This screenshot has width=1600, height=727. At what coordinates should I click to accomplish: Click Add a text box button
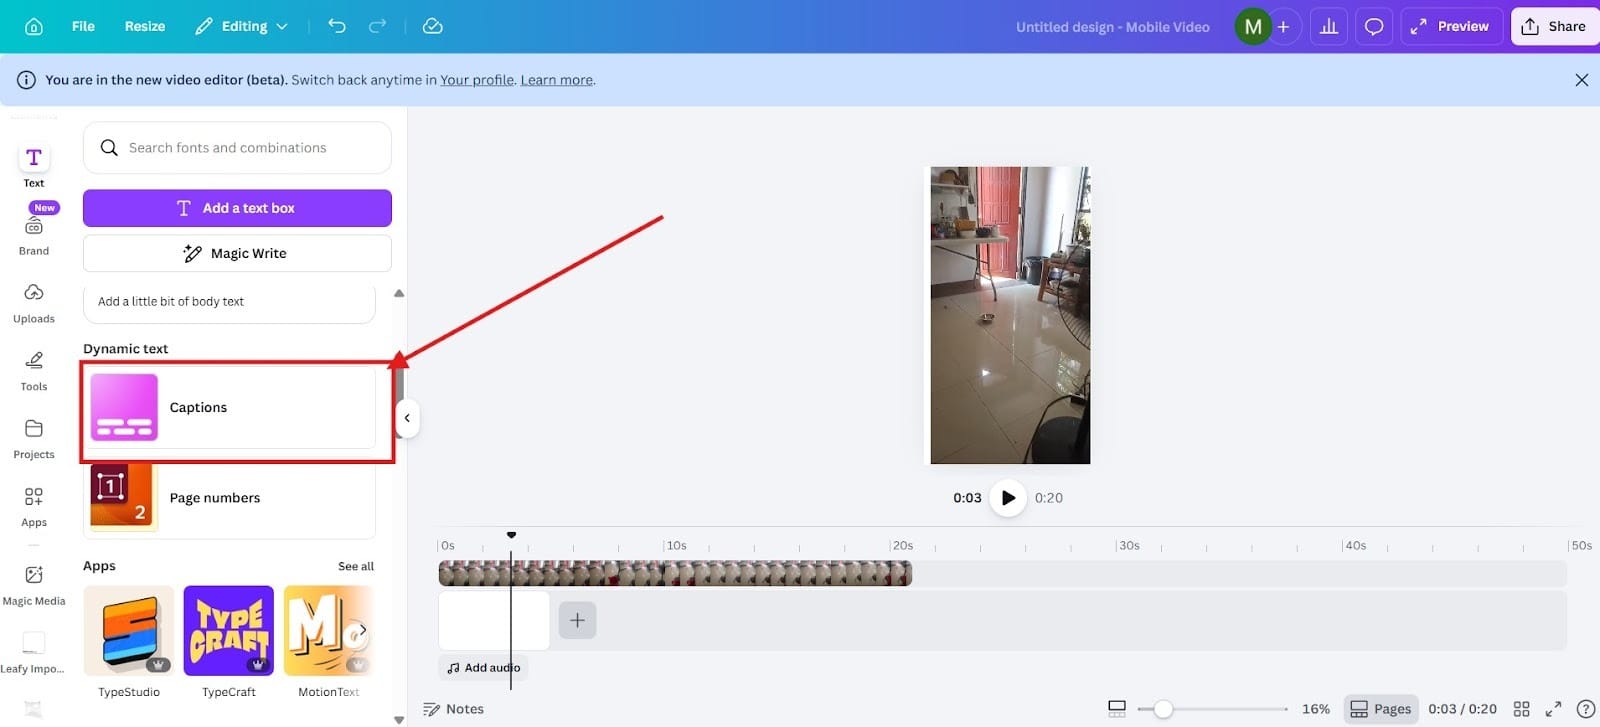point(237,208)
